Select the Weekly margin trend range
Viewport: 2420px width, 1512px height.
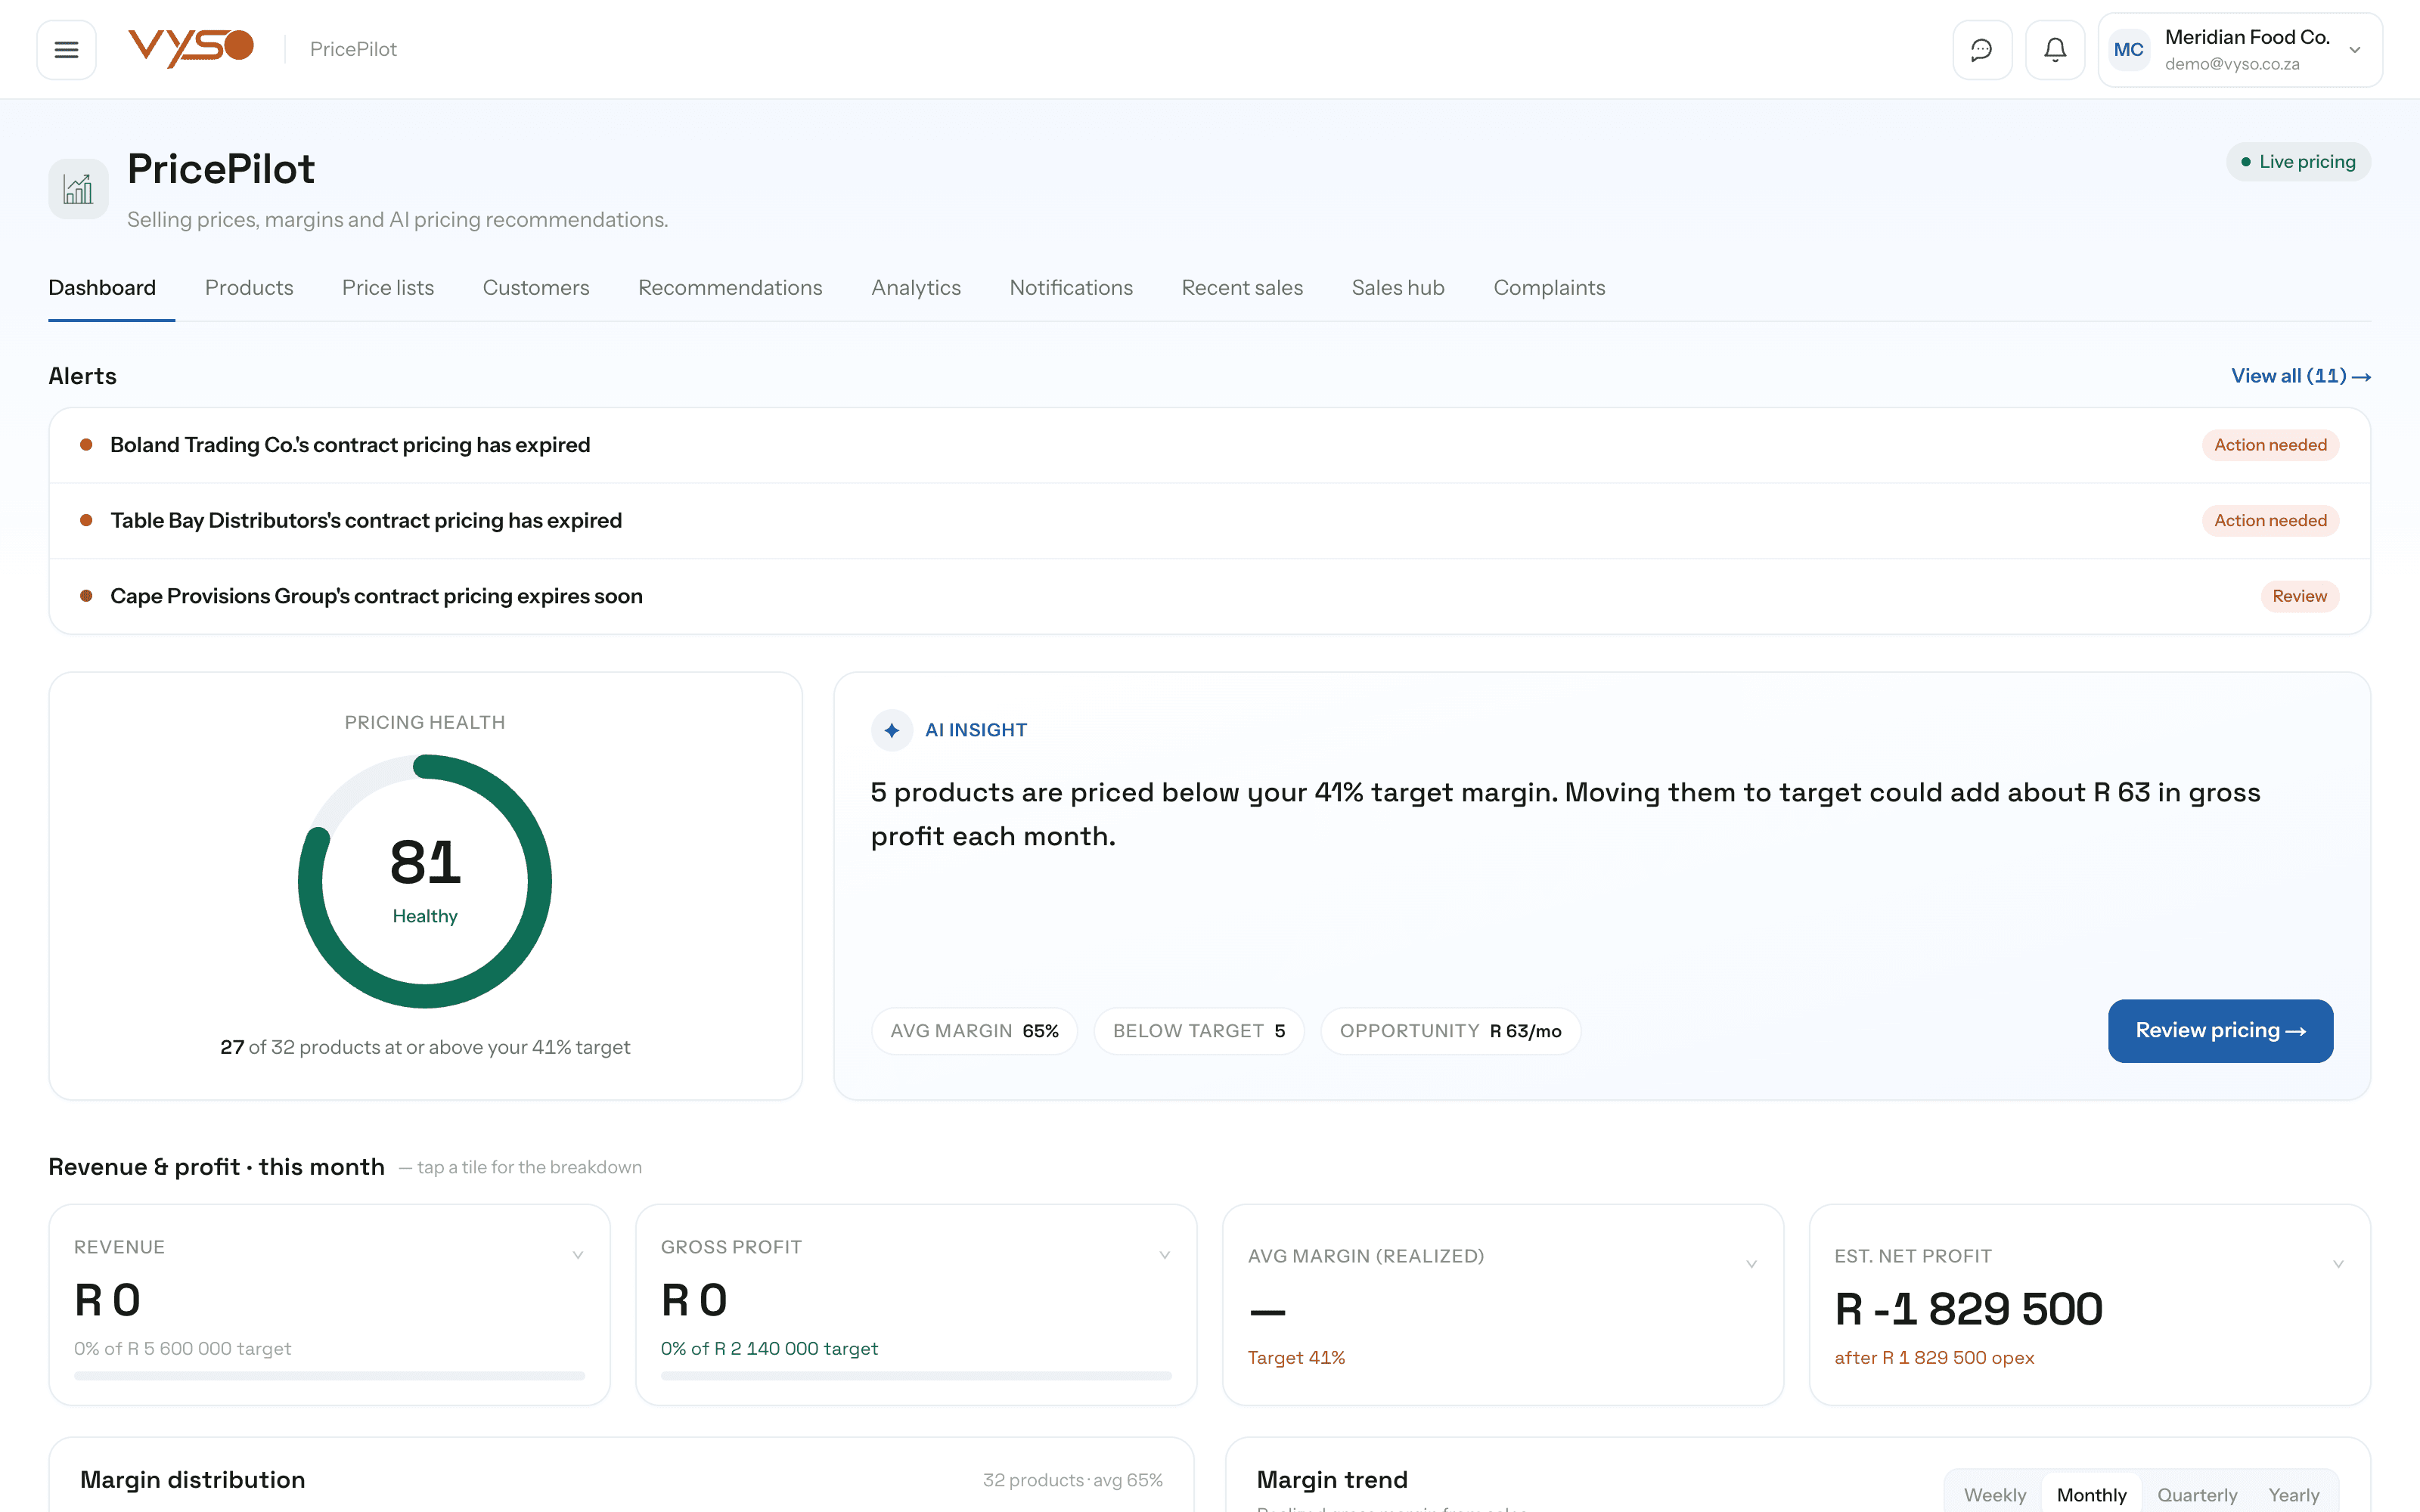pos(1994,1494)
